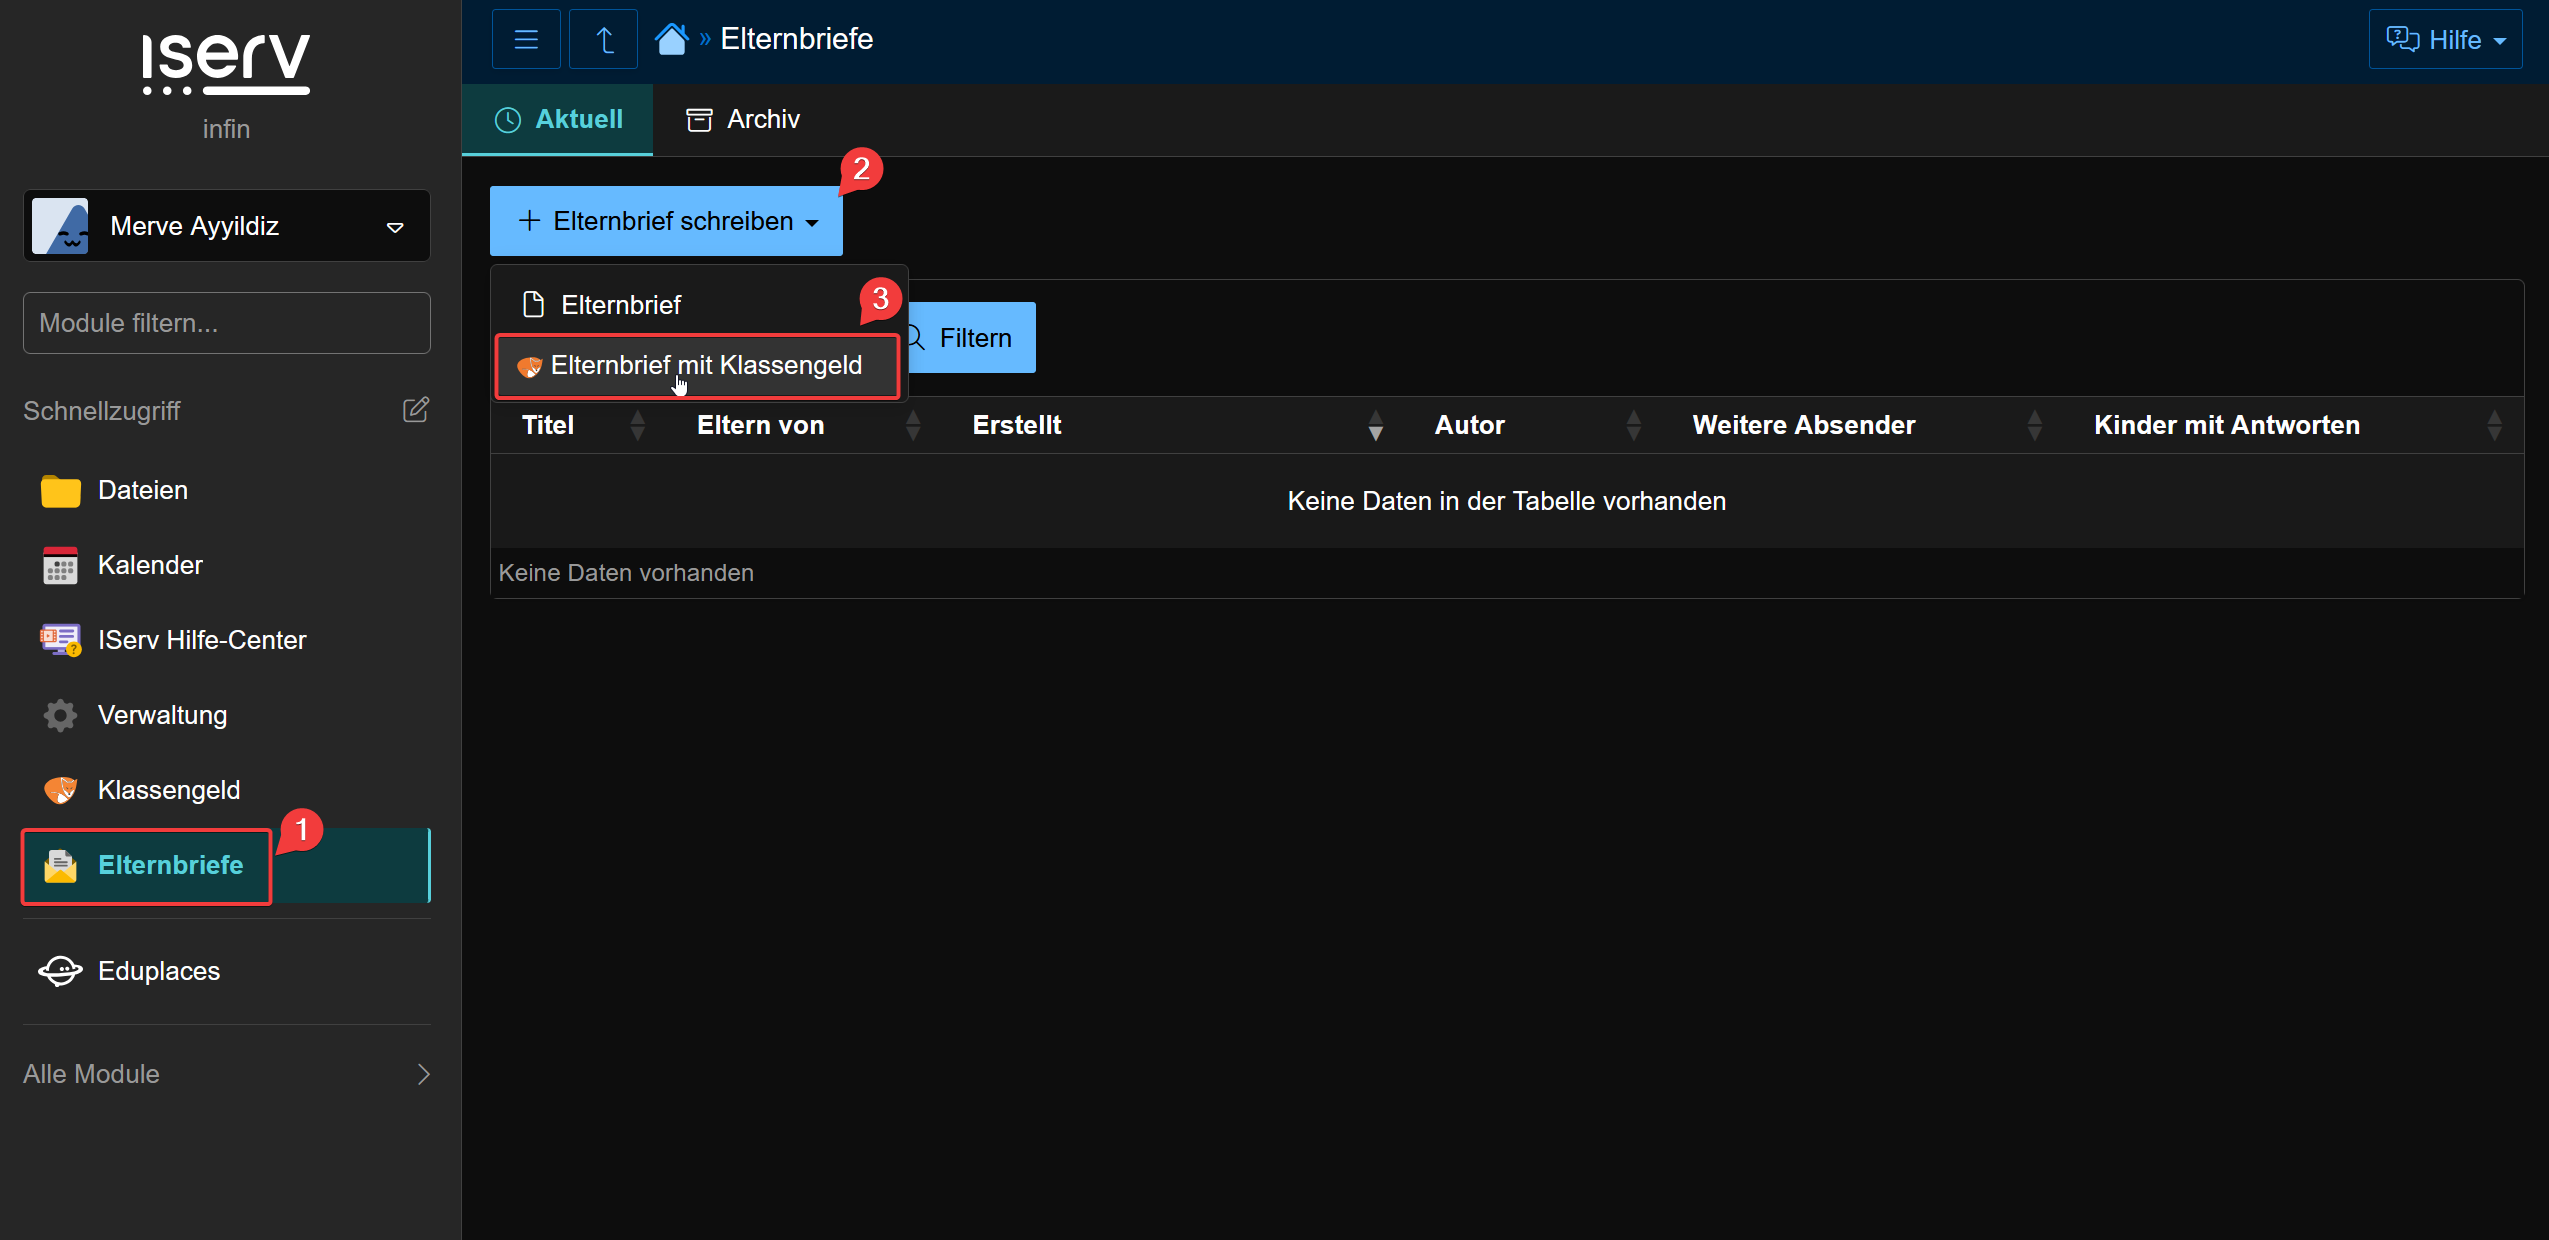The height and width of the screenshot is (1240, 2549).
Task: Click the hamburger menu toggle icon
Action: (x=526, y=40)
